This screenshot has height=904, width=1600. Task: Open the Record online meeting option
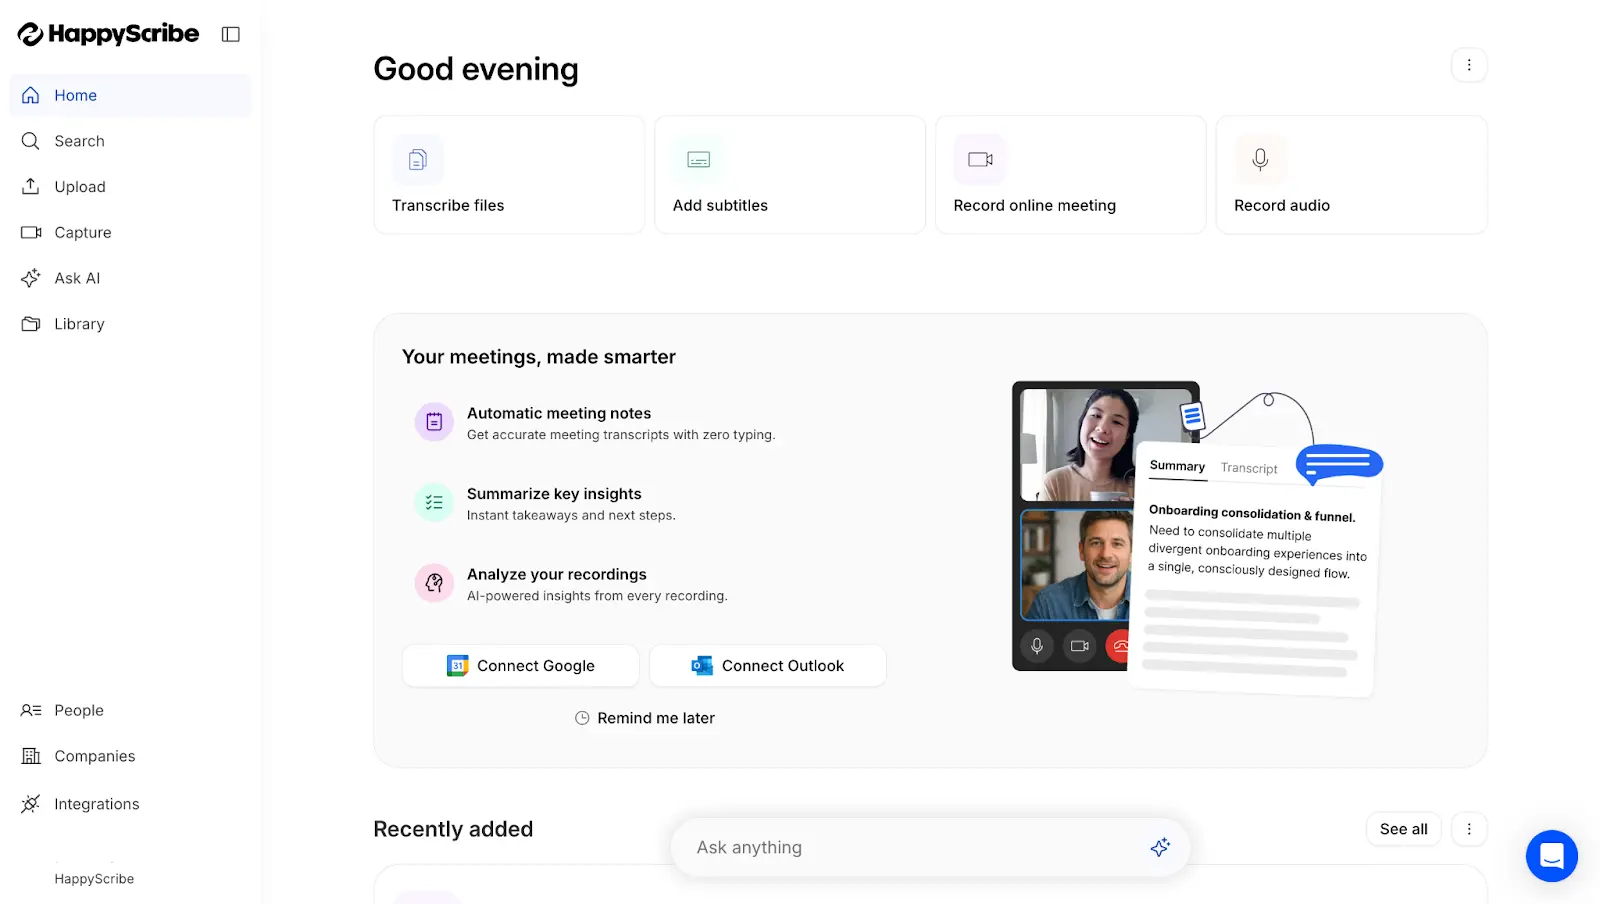(x=1070, y=175)
